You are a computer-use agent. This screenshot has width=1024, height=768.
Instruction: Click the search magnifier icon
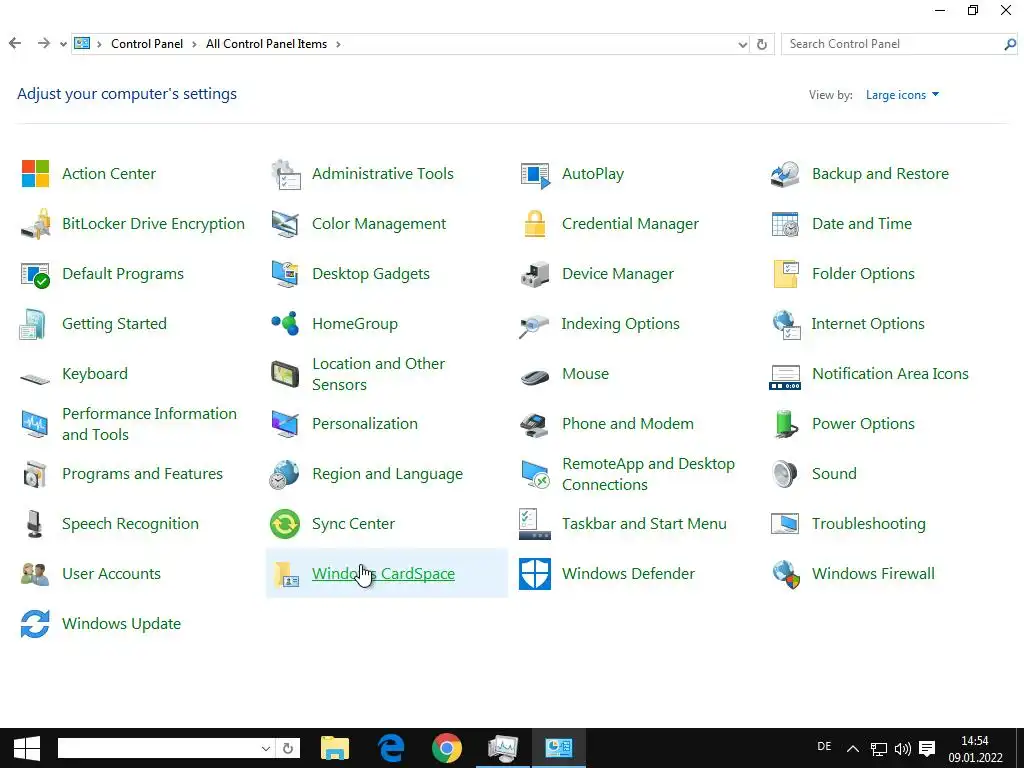tap(1010, 44)
